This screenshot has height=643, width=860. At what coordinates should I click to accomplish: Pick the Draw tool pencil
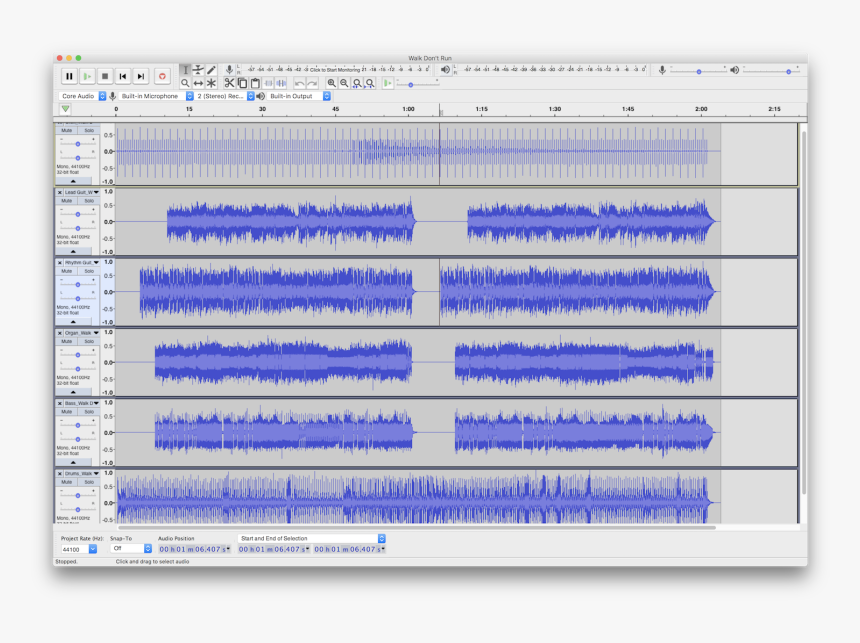pyautogui.click(x=211, y=69)
